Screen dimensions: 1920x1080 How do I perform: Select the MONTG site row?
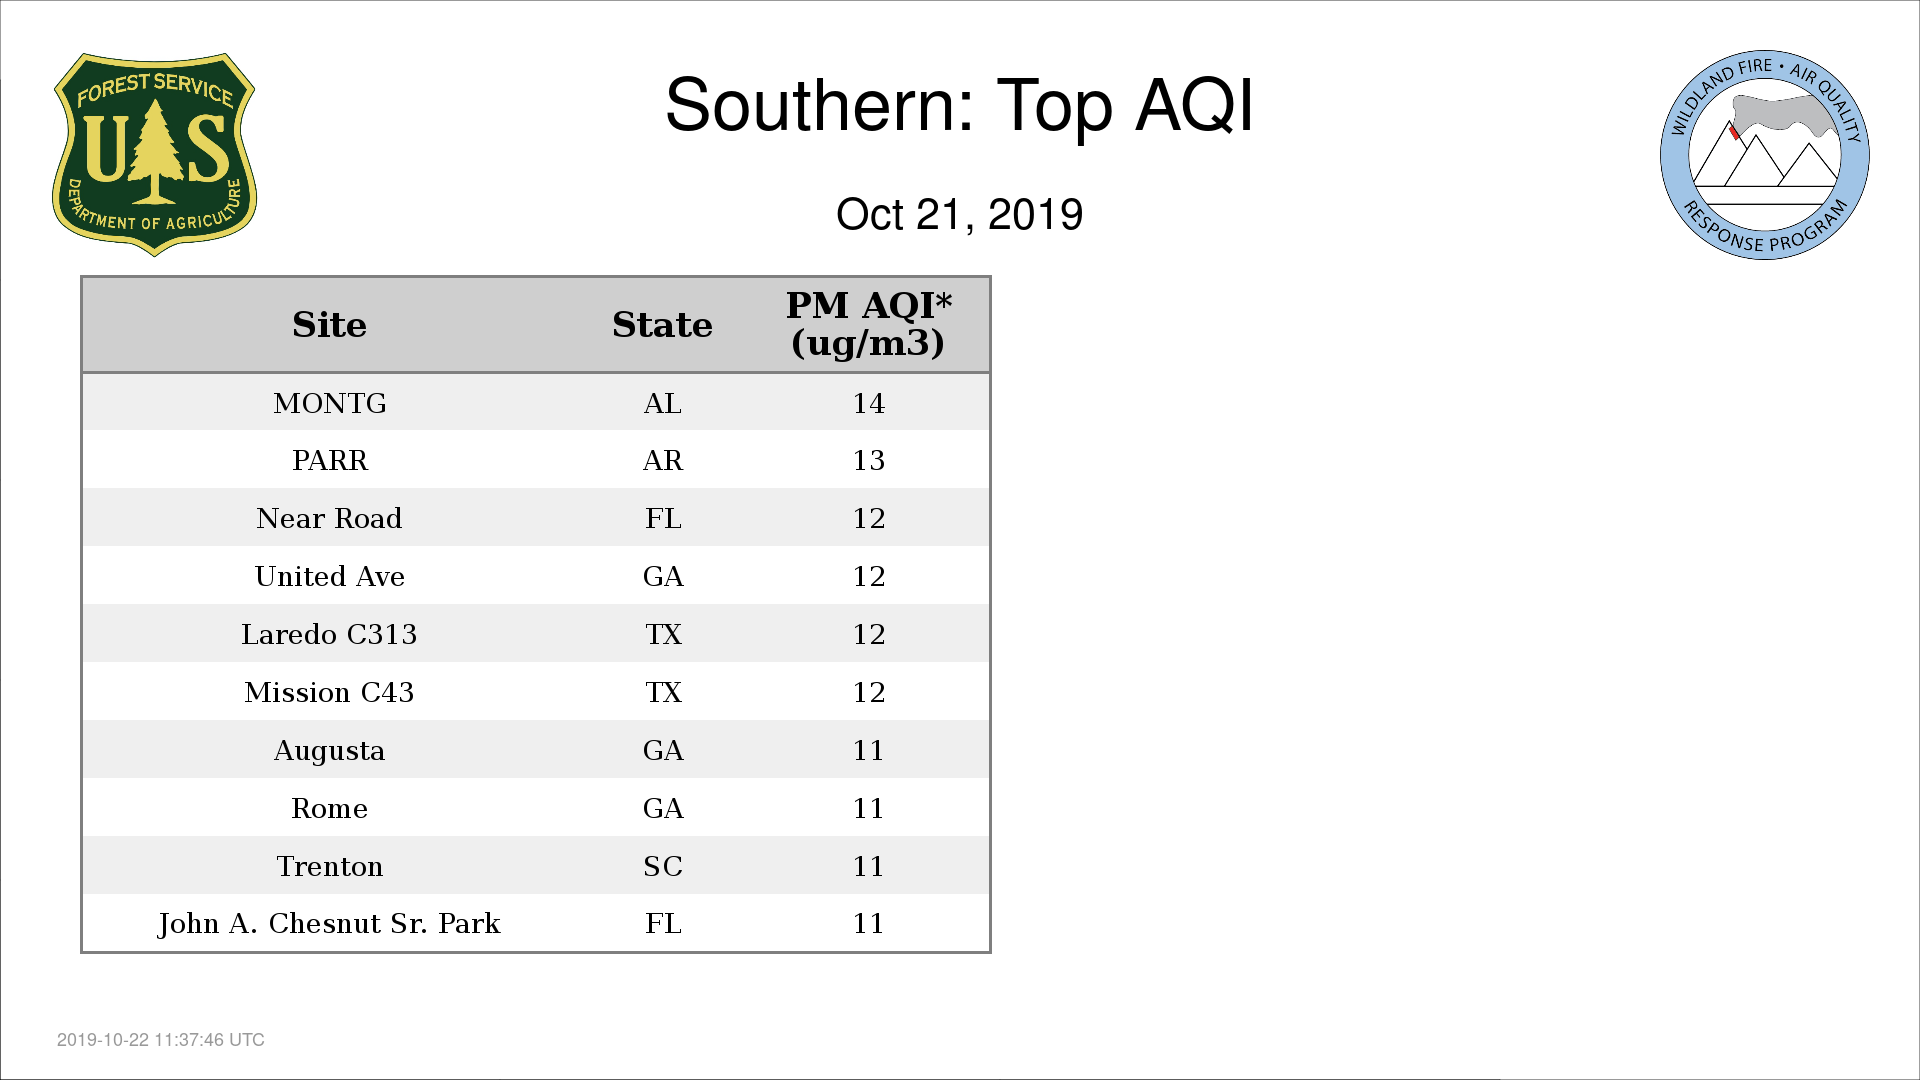tap(536, 403)
